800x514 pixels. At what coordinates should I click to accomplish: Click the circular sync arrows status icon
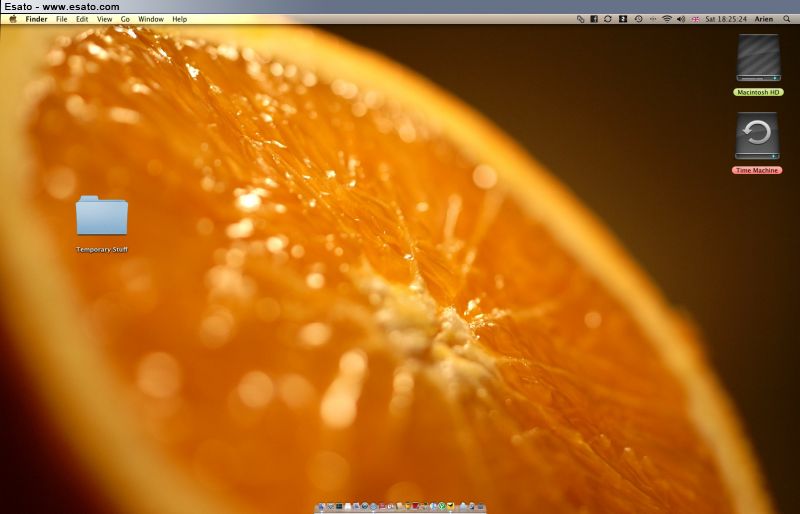(x=608, y=19)
